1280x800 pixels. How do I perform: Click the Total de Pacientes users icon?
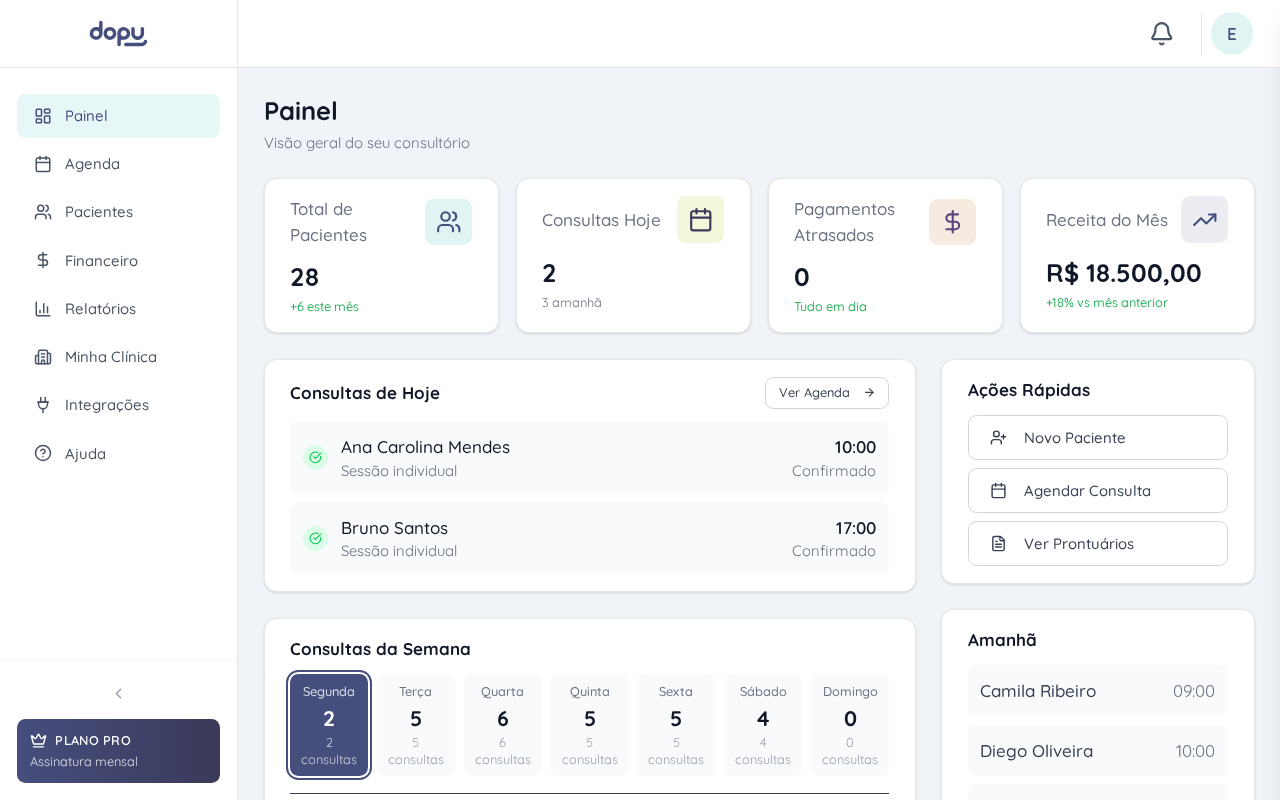coord(448,222)
